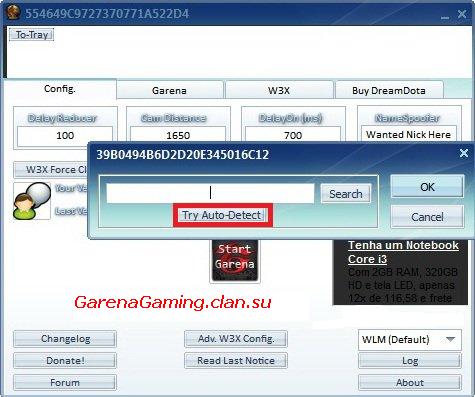Click the NameSpoofer nick field
Image resolution: width=475 pixels, height=397 pixels.
[408, 134]
